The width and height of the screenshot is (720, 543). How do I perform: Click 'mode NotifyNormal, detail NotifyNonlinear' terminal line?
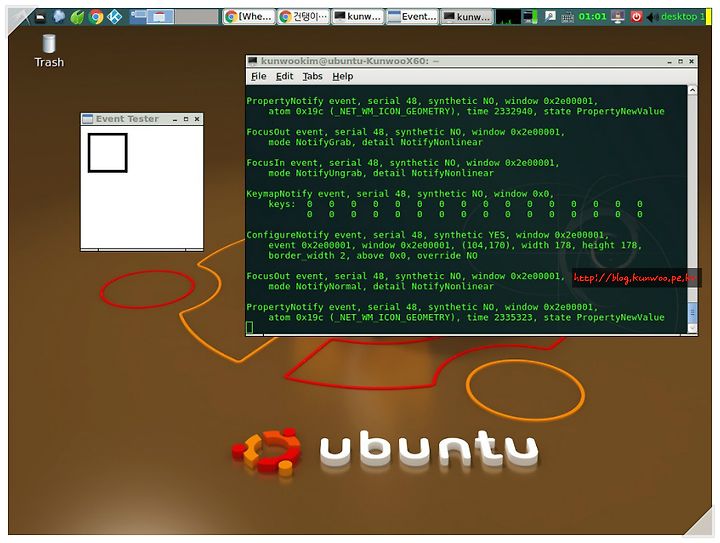pyautogui.click(x=381, y=286)
